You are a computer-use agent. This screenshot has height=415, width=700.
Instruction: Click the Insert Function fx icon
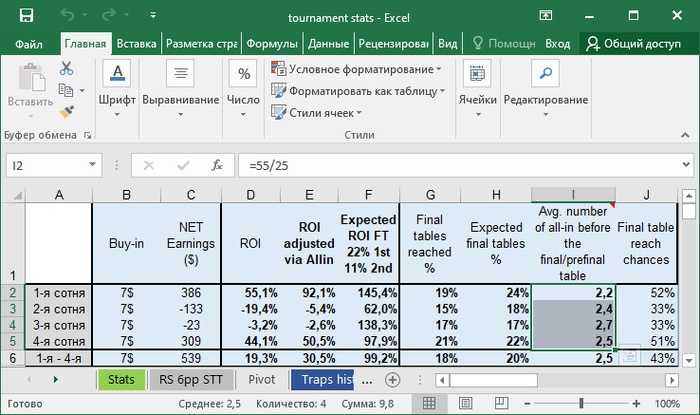[x=217, y=166]
